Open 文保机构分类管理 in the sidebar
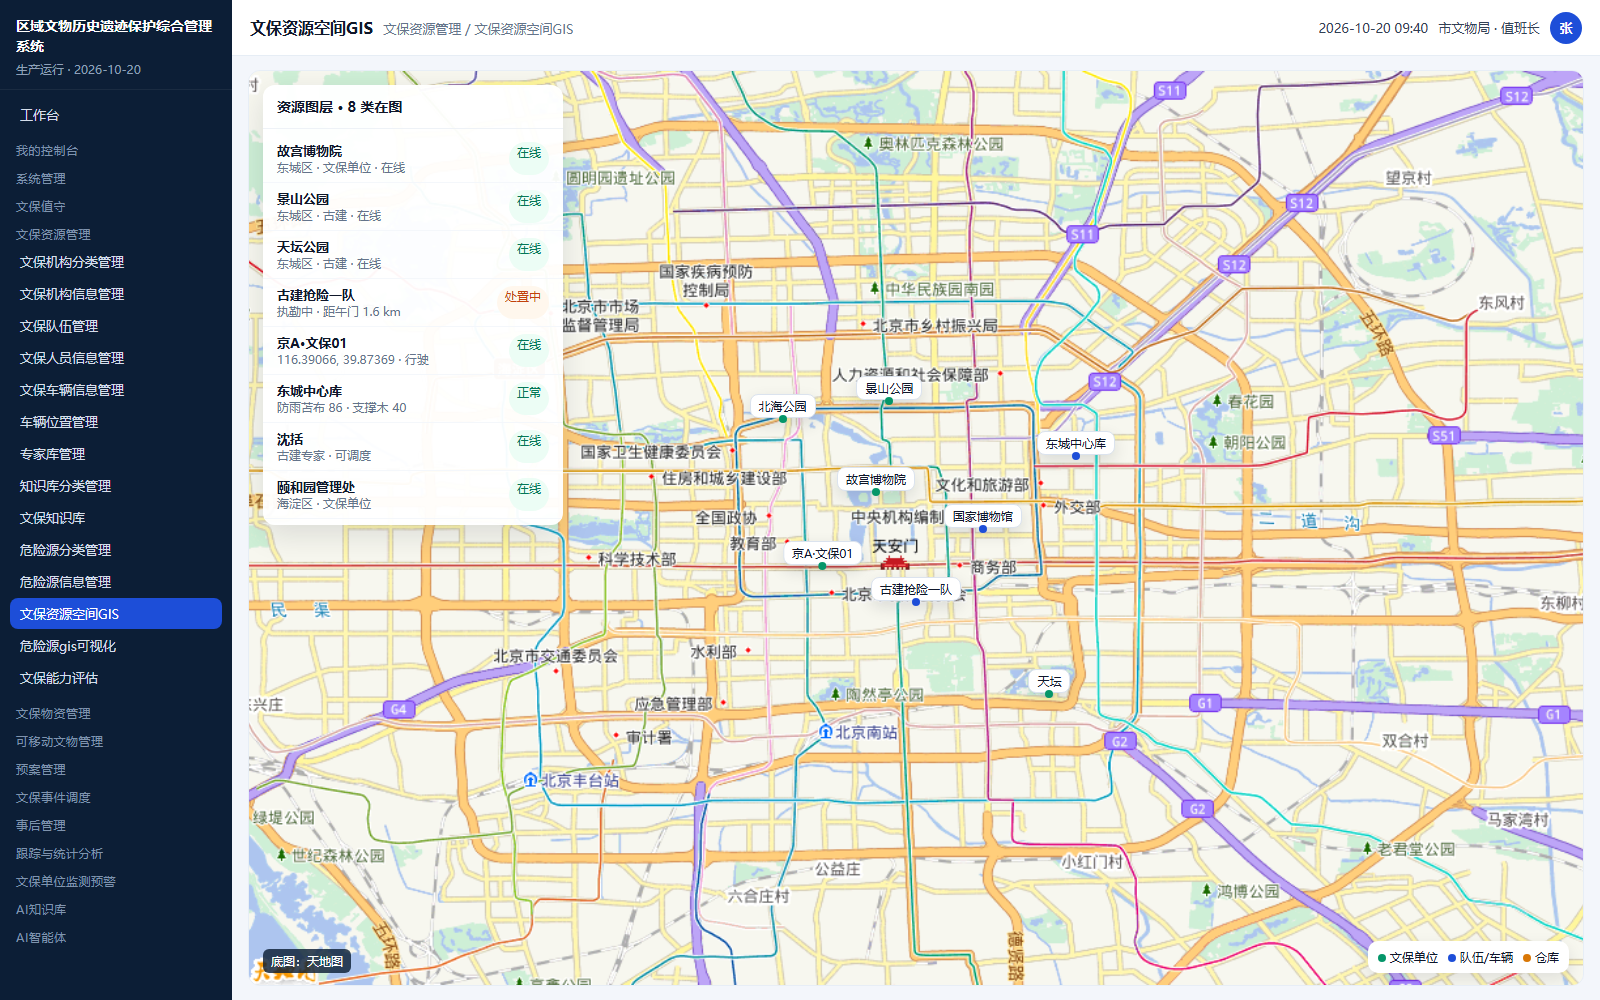Screen dimensions: 1600x1000 116,262
